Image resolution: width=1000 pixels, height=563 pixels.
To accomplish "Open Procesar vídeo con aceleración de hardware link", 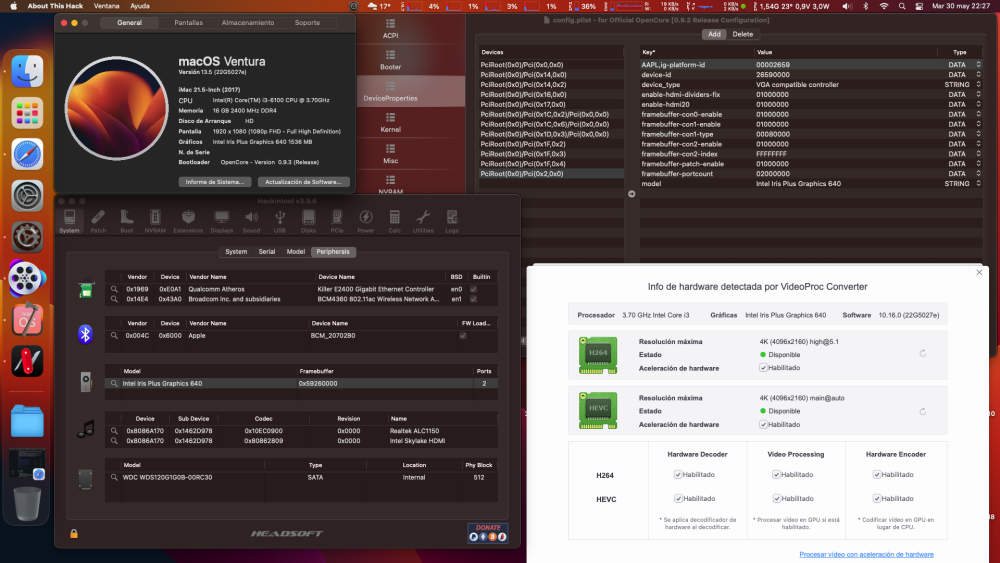I will [866, 555].
